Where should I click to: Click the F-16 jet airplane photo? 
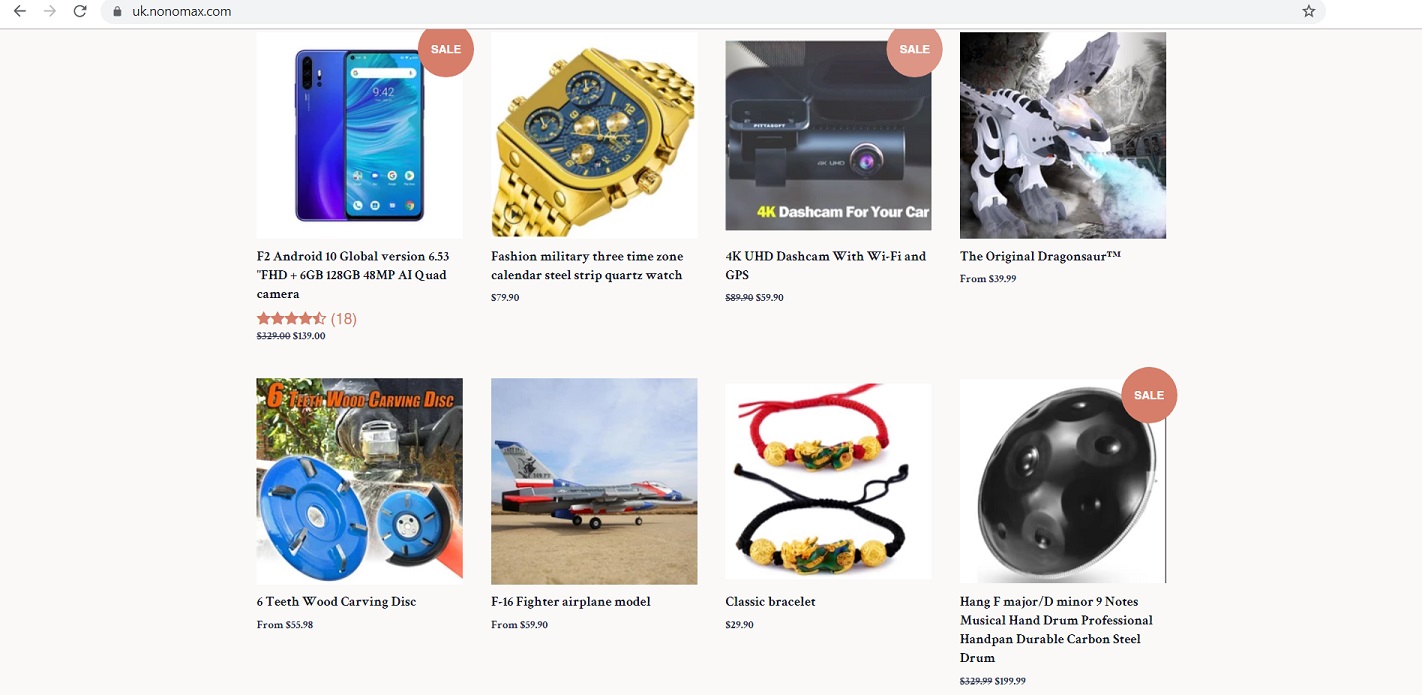(x=594, y=481)
